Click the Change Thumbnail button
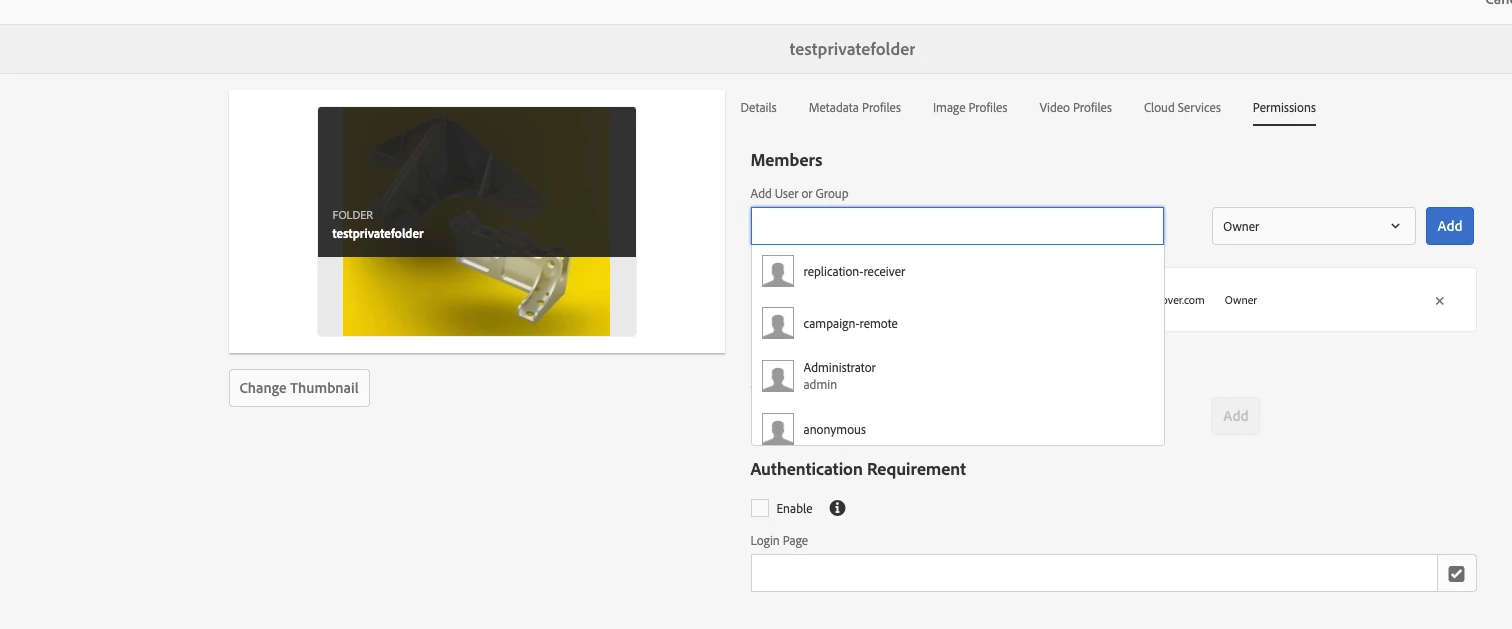 [299, 388]
